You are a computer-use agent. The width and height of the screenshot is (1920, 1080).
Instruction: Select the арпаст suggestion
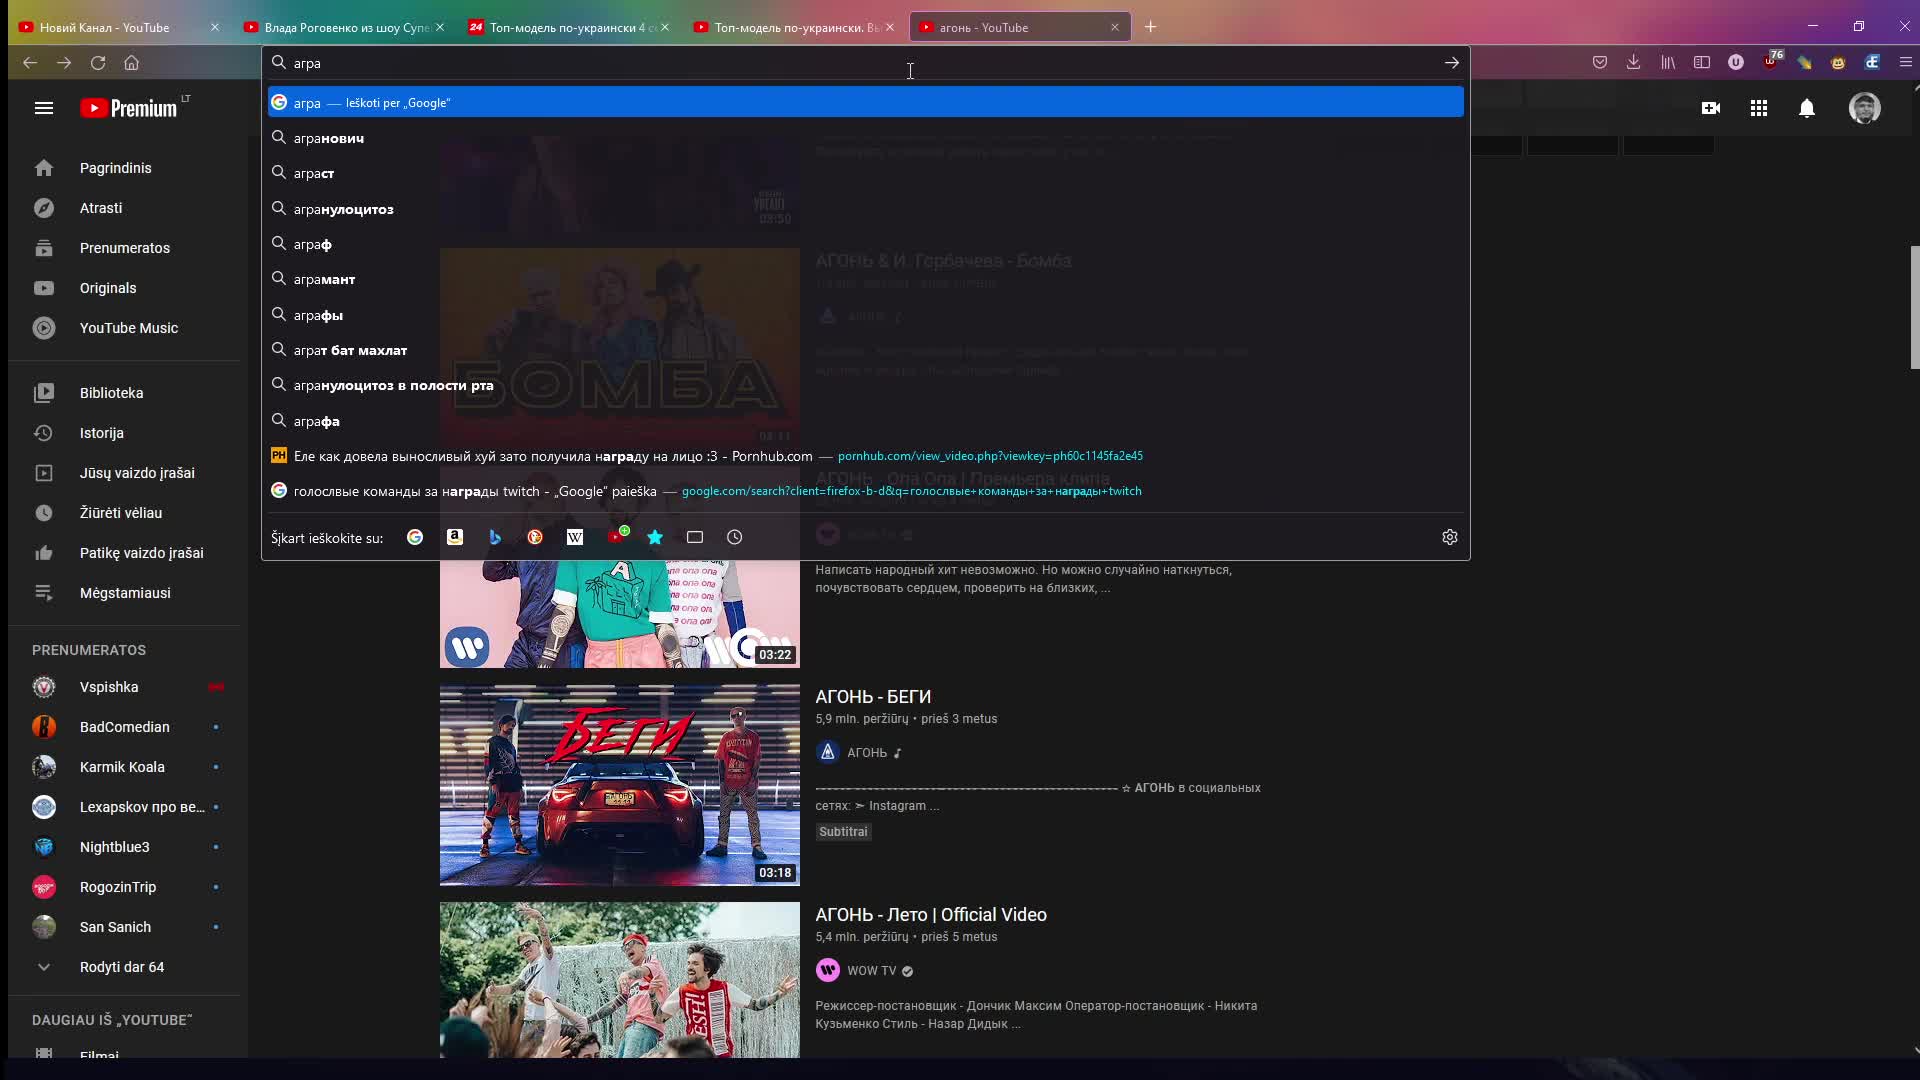click(x=866, y=173)
